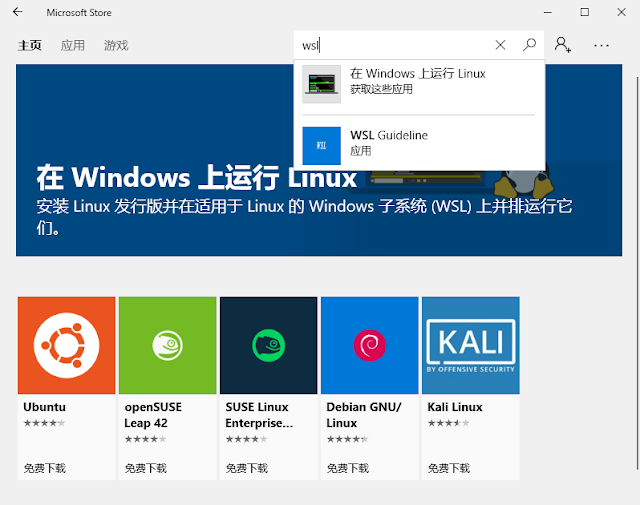Click the Ubuntu star rating
Screen dimensions: 640x505
pos(44,423)
